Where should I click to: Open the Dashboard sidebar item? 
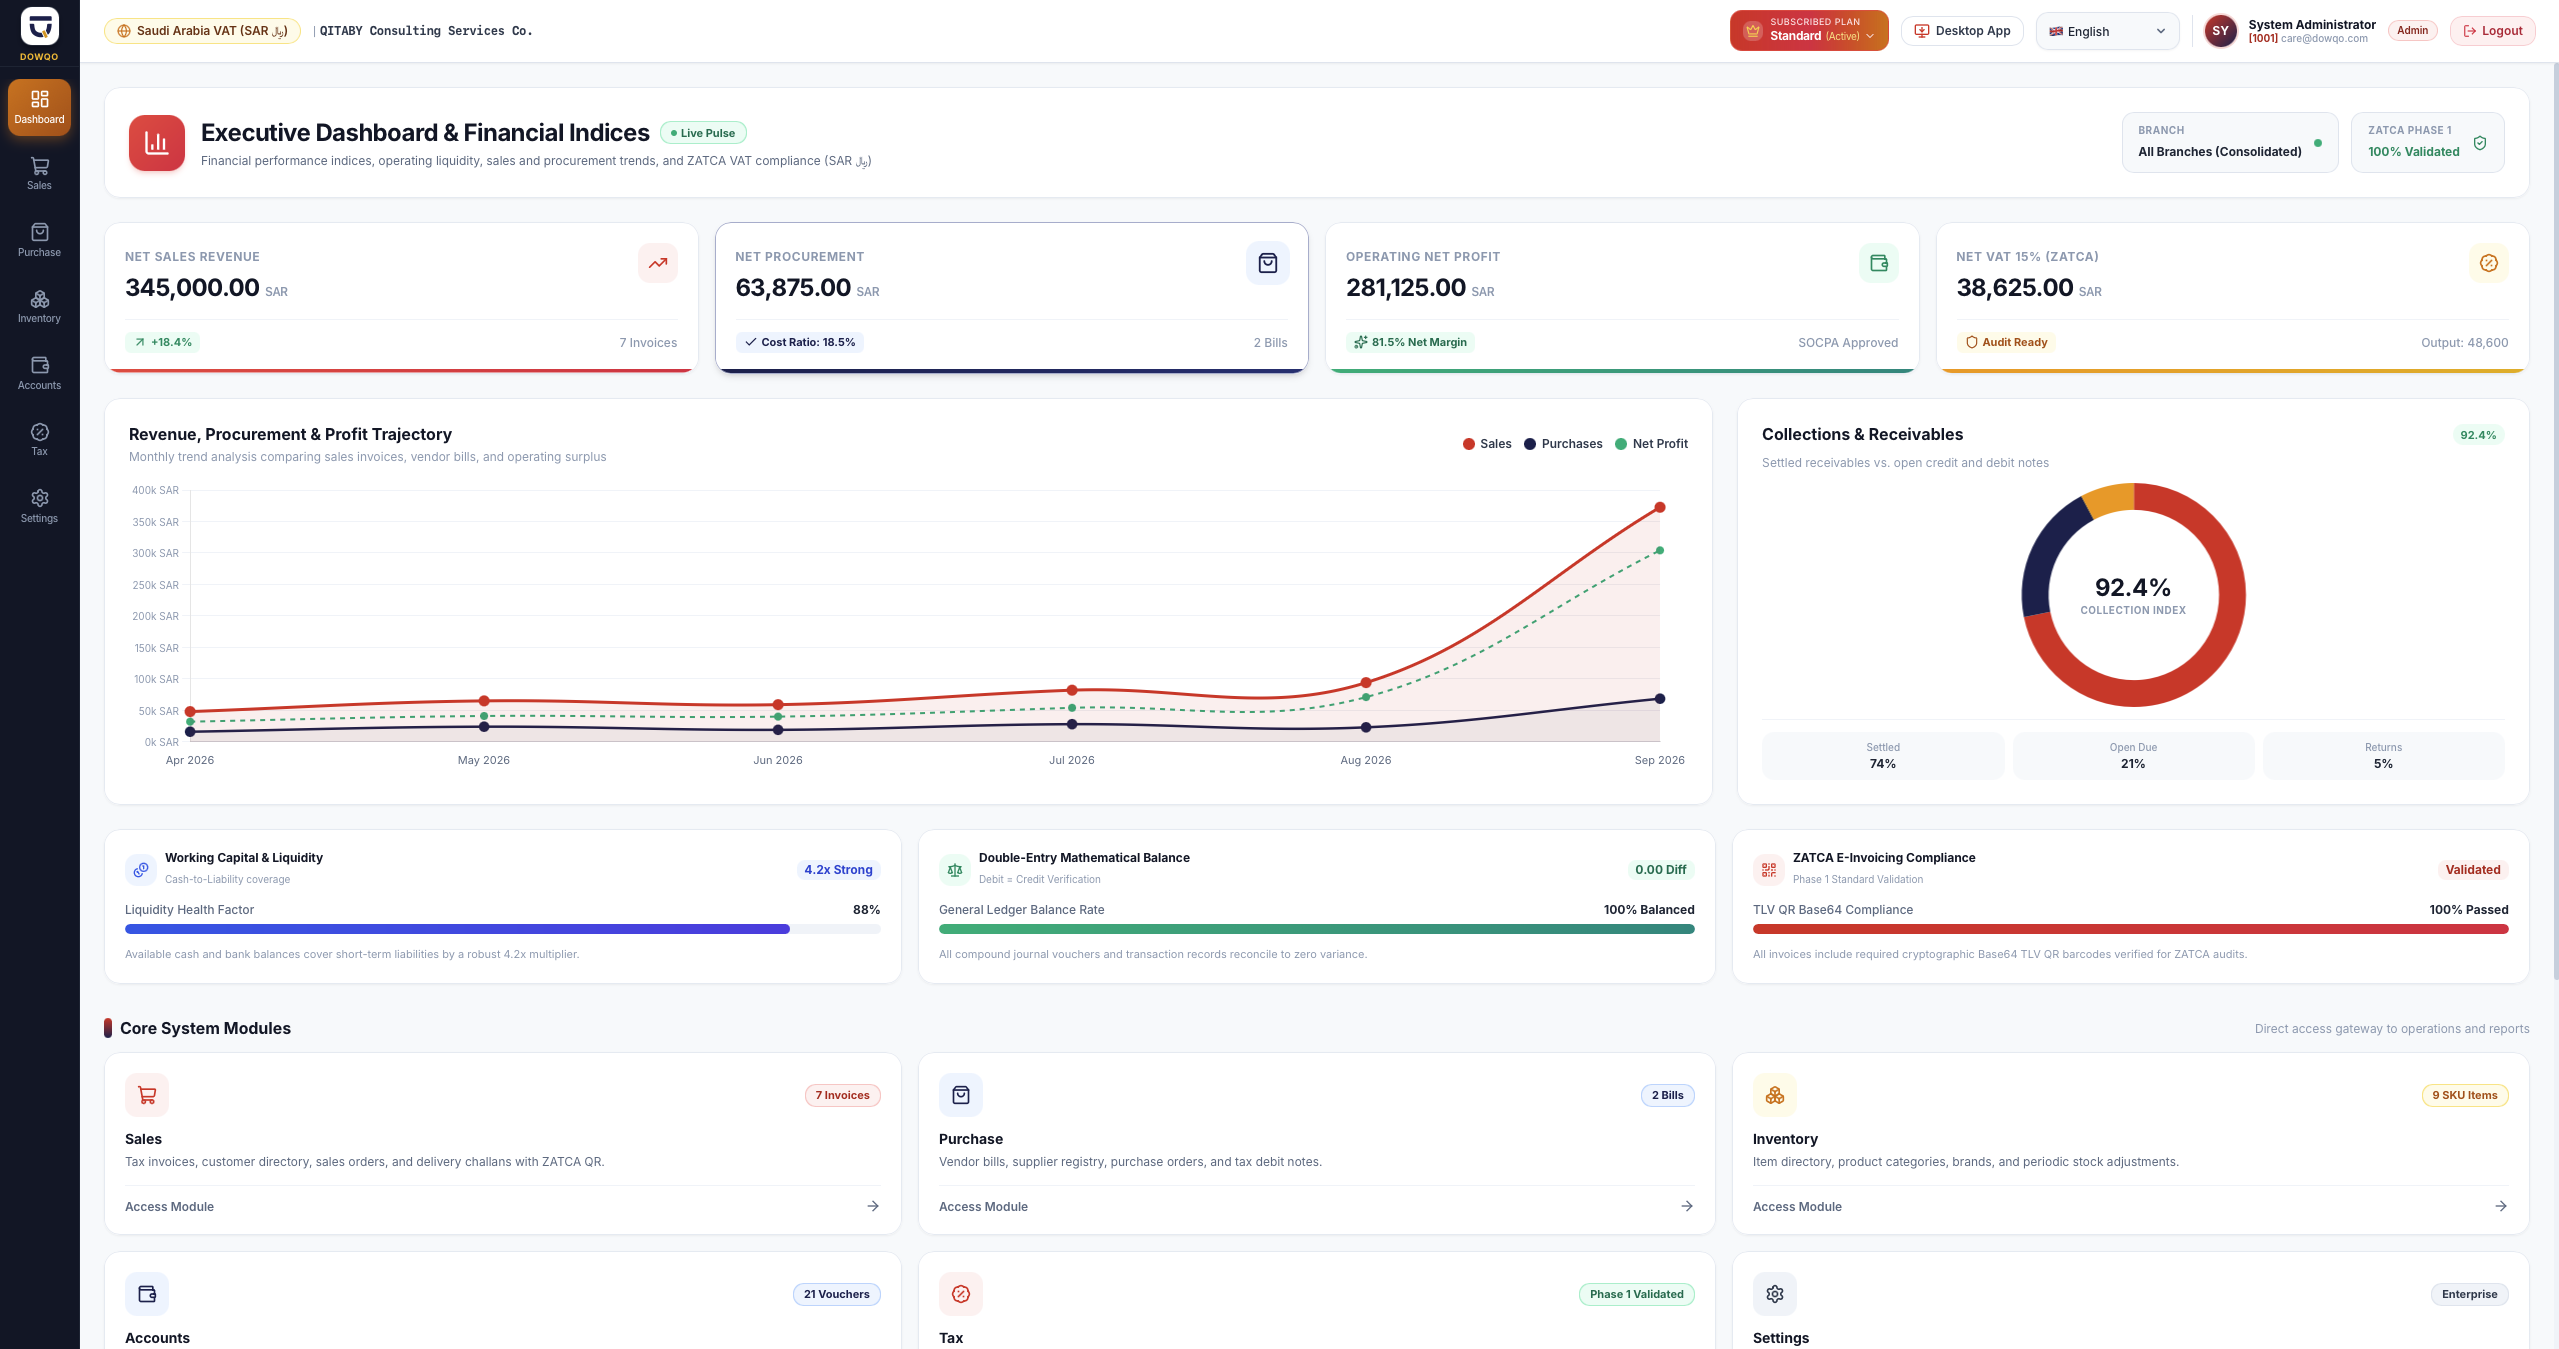(x=39, y=107)
